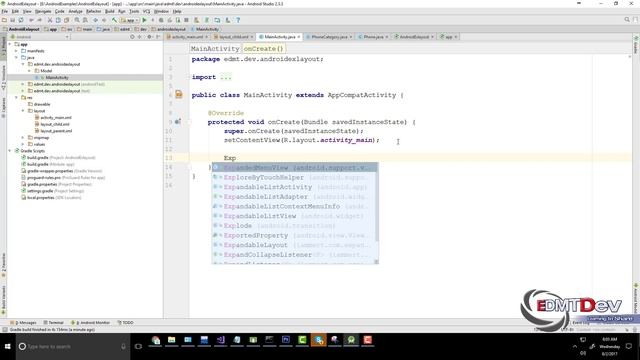This screenshot has height=360, width=640.
Task: Switch to PhoneCategory.java editor tab
Action: [x=329, y=37]
